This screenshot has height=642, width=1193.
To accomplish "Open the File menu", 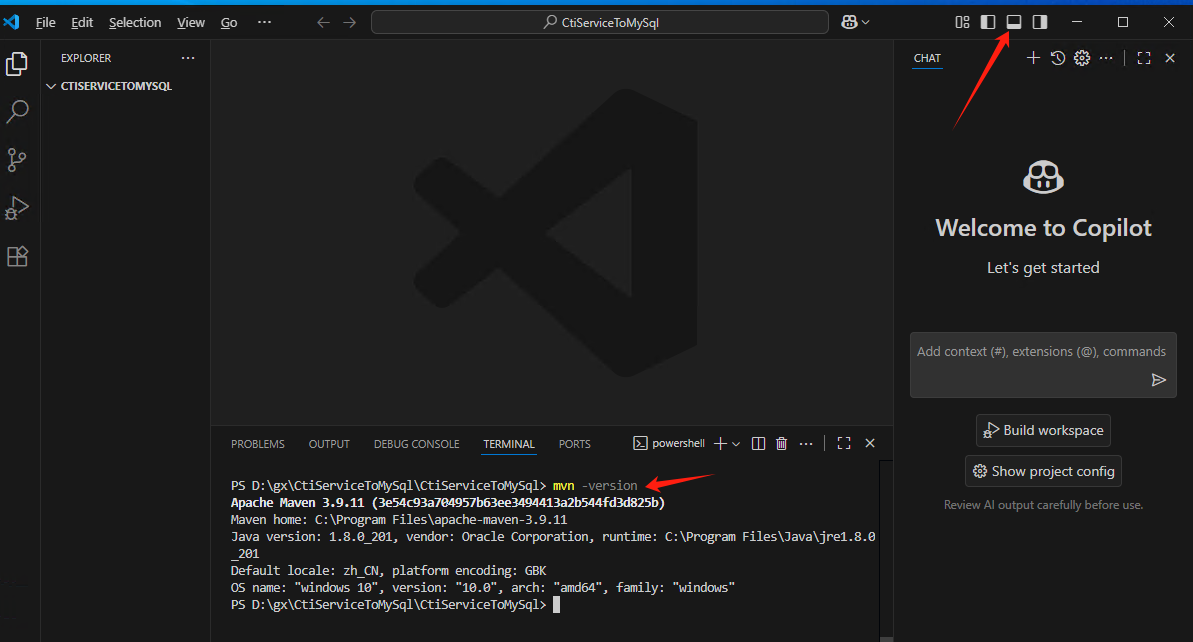I will [46, 23].
